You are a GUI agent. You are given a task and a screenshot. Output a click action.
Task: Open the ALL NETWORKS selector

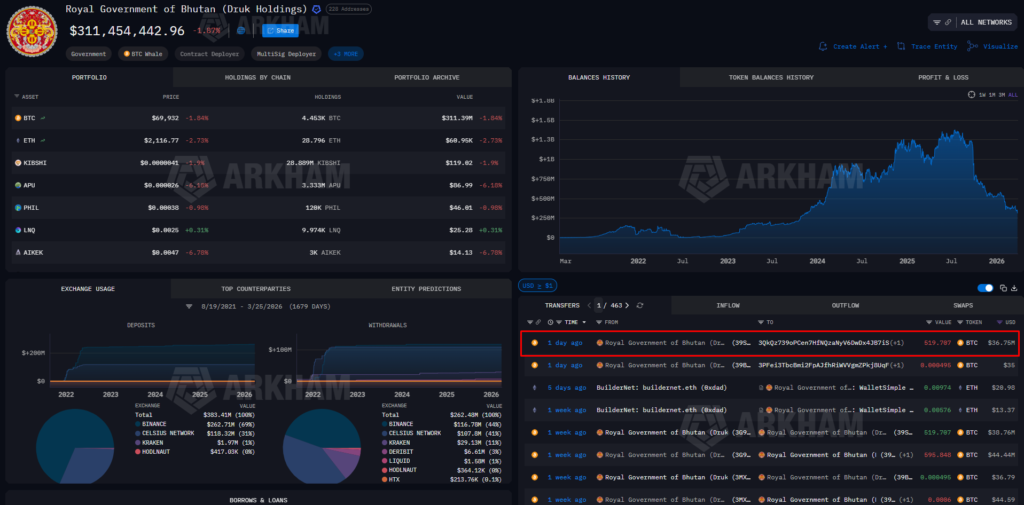click(x=986, y=22)
